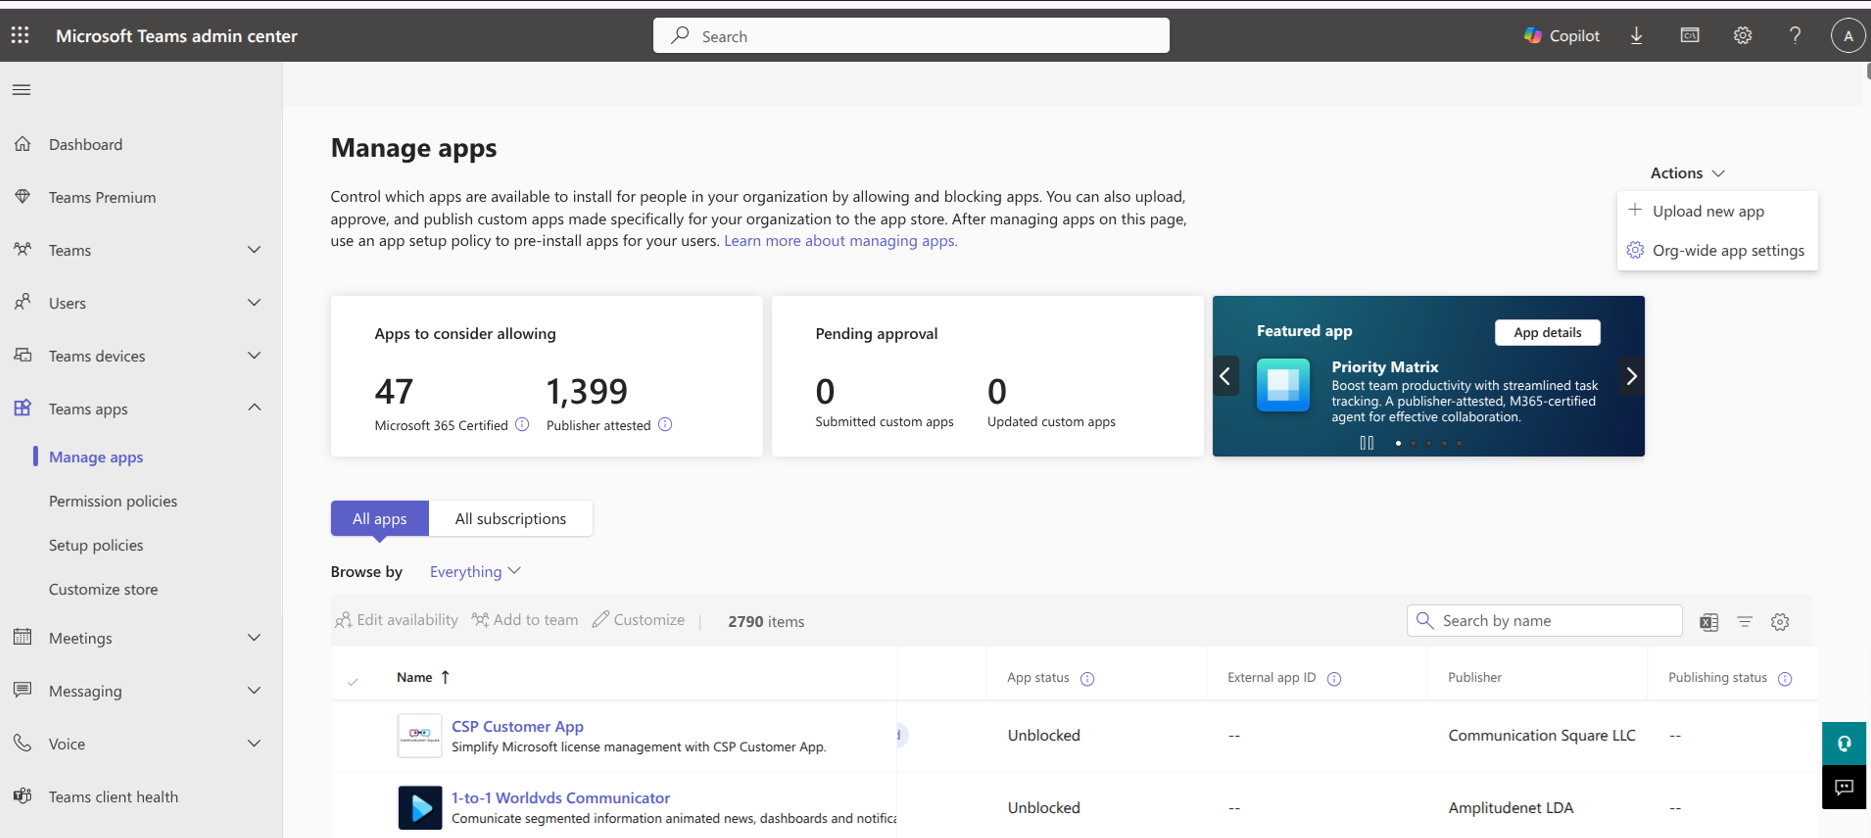Image resolution: width=1871 pixels, height=838 pixels.
Task: Open Manage apps sidebar item
Action: point(96,457)
